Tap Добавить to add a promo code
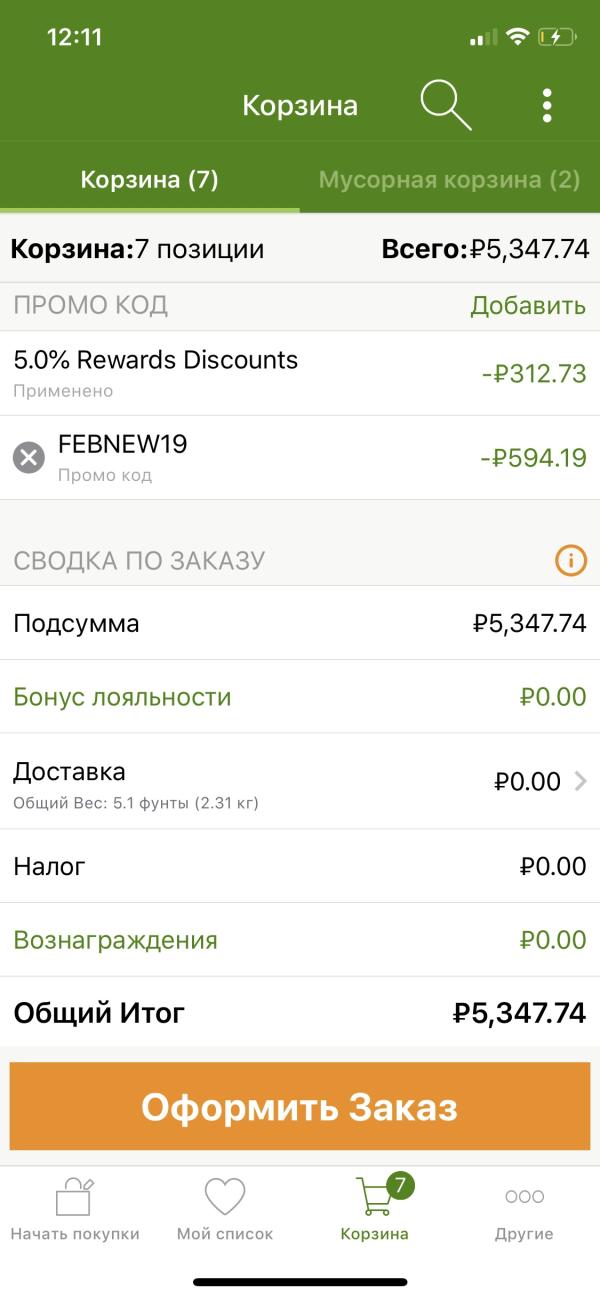600x1298 pixels. coord(528,306)
